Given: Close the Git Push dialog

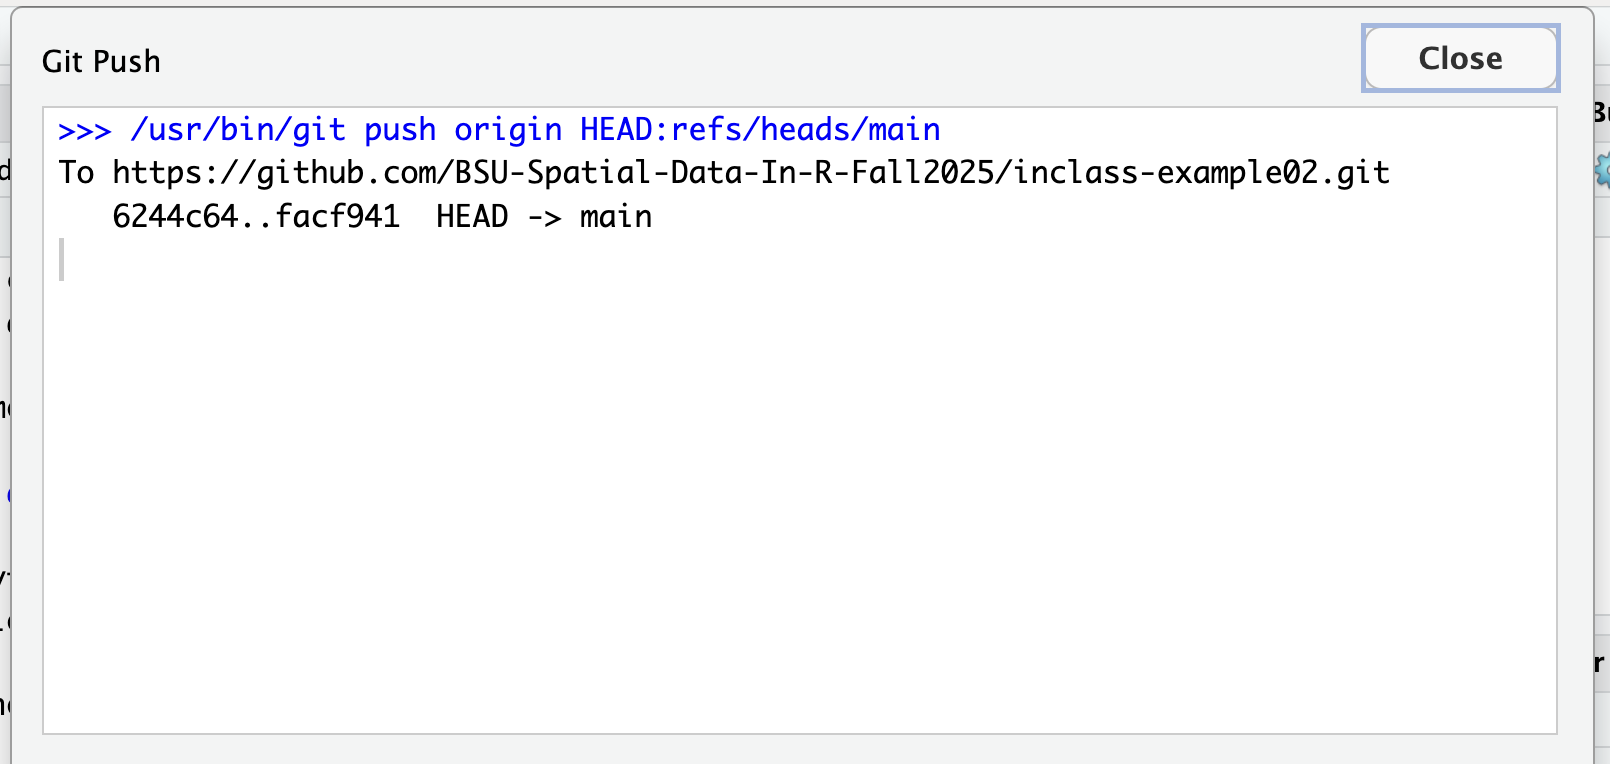Looking at the screenshot, I should [1460, 58].
